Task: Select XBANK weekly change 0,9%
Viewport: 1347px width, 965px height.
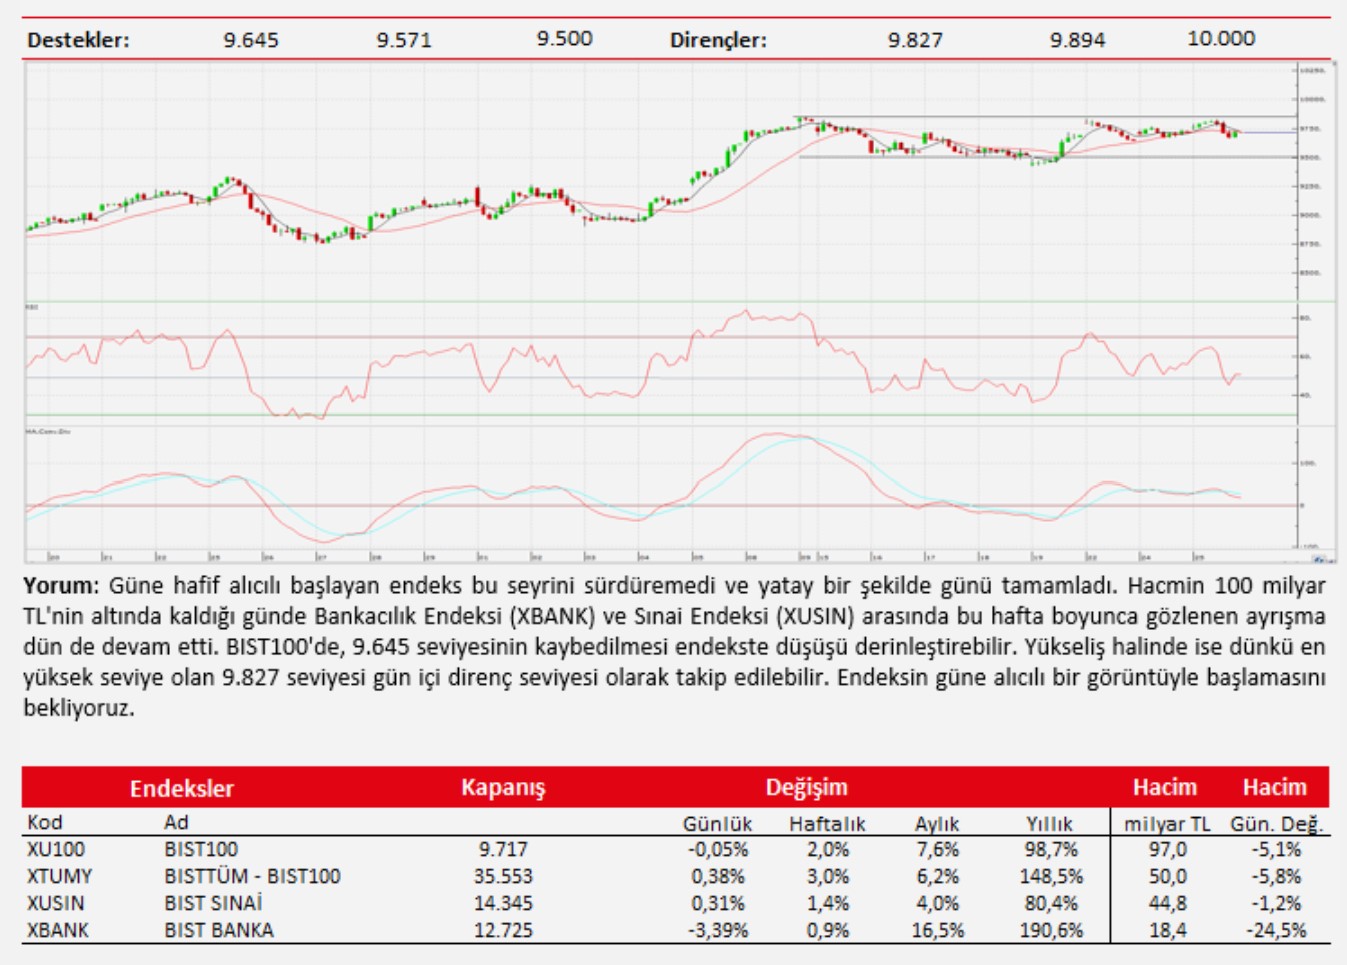Action: point(828,930)
